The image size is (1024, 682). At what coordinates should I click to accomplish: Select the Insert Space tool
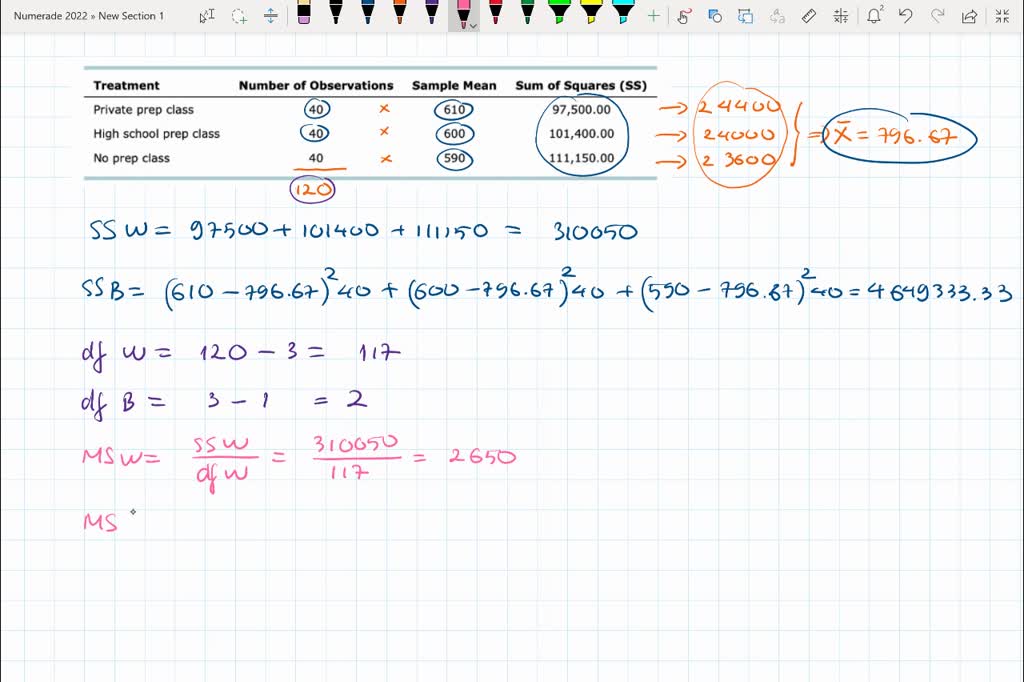[x=270, y=16]
